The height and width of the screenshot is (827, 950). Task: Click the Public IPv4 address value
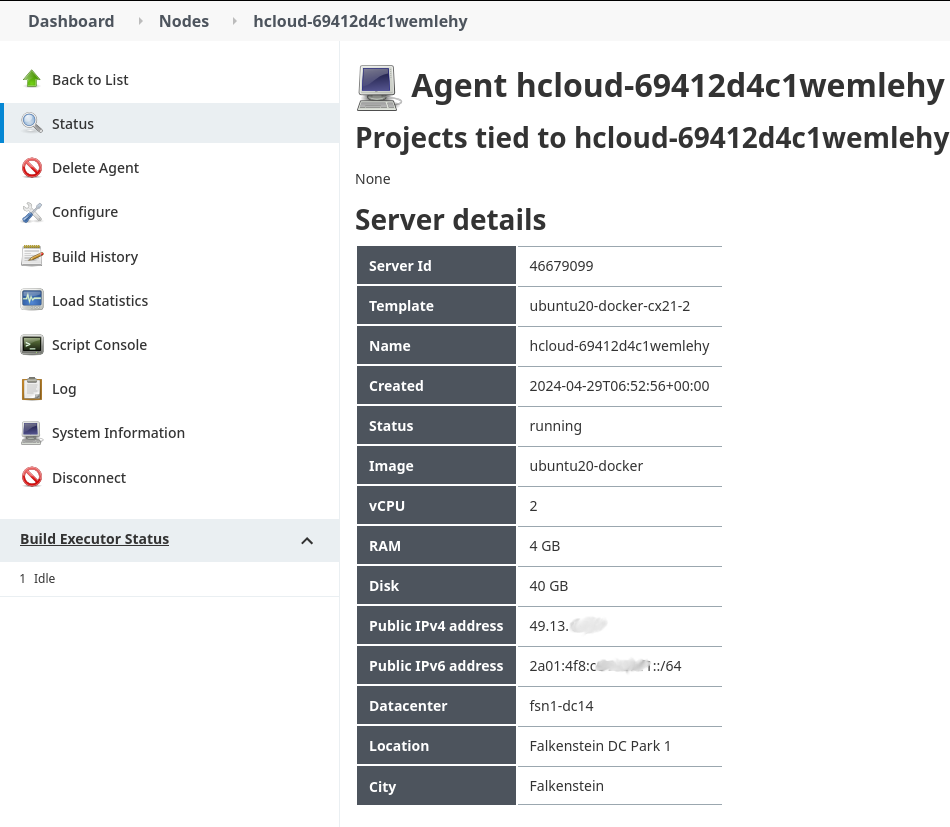tap(568, 625)
